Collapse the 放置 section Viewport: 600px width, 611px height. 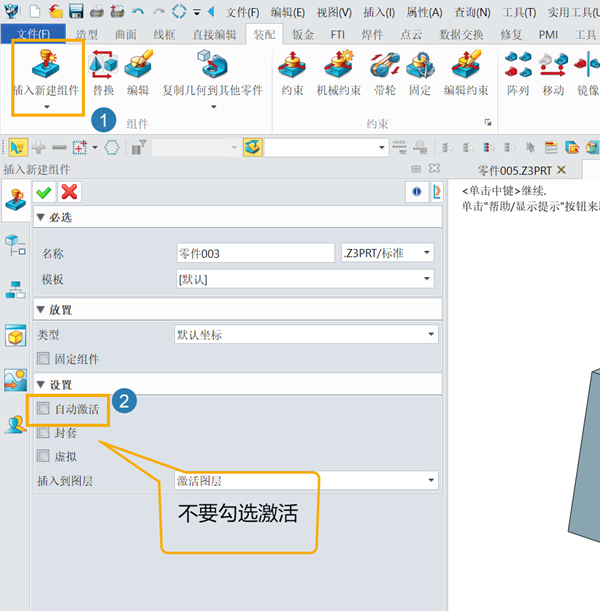pos(41,309)
